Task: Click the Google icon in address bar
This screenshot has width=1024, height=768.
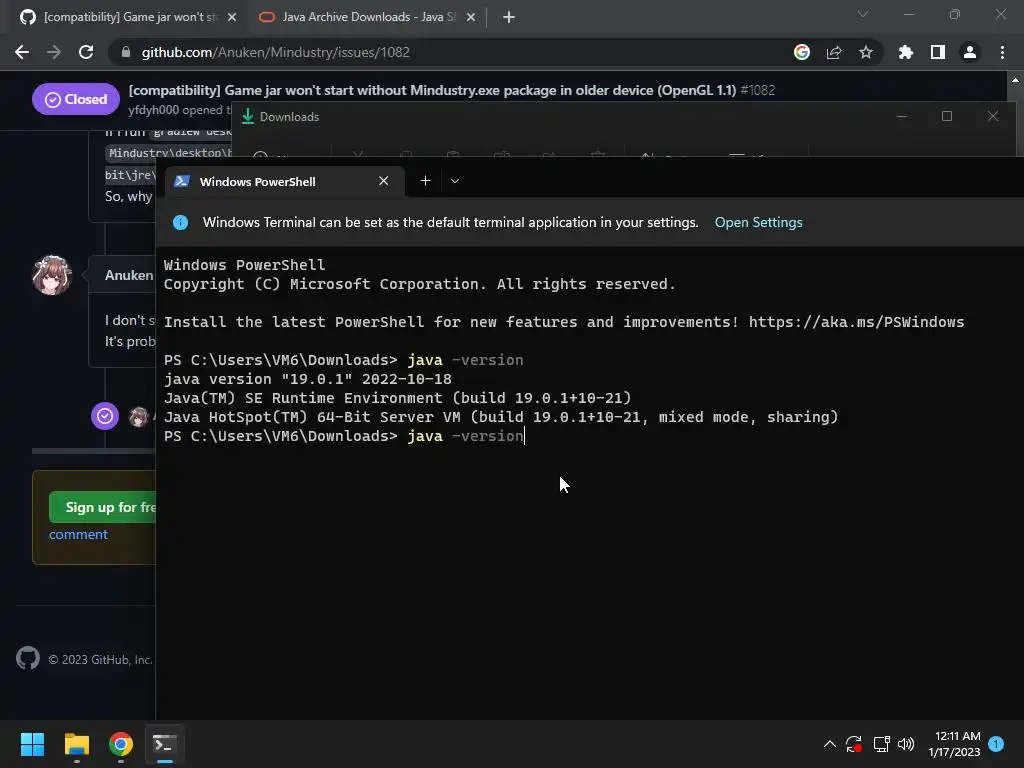Action: (x=802, y=52)
